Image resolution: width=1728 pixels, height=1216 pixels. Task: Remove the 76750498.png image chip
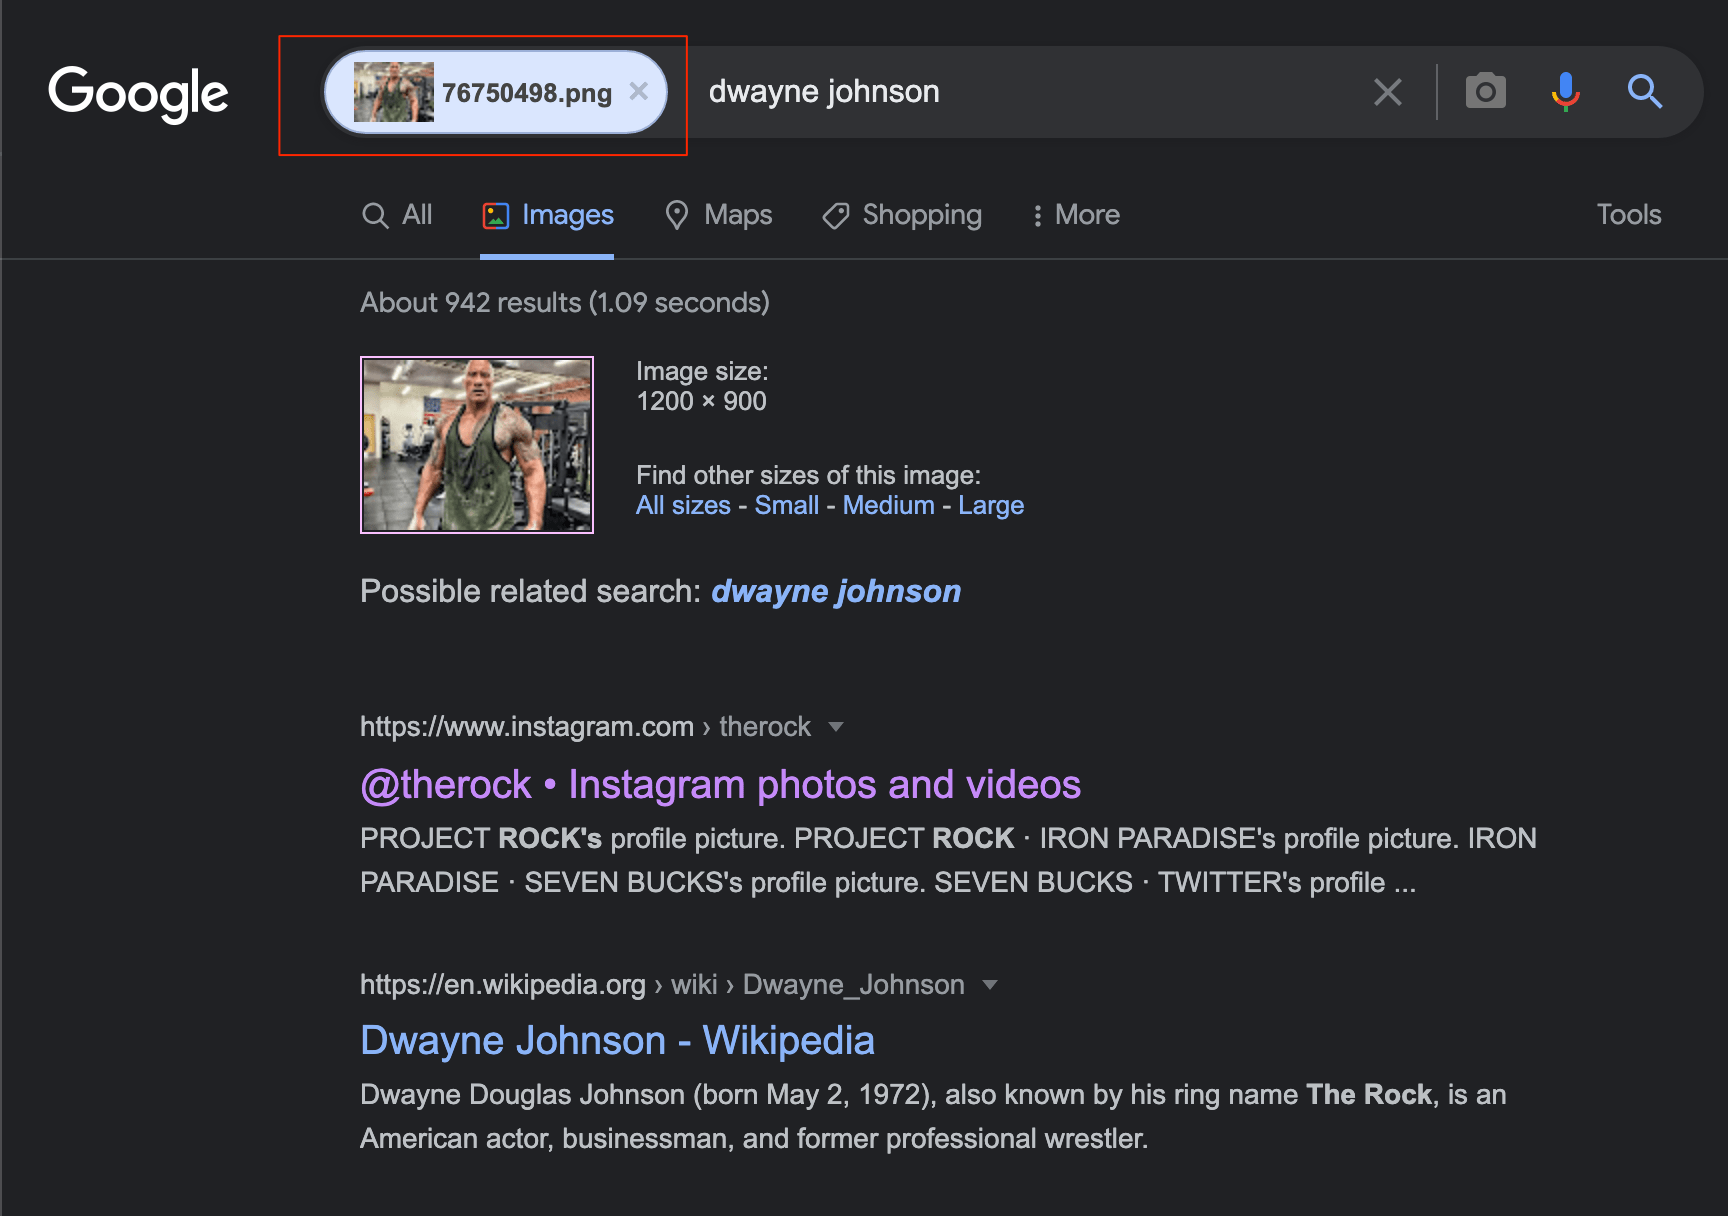(639, 91)
